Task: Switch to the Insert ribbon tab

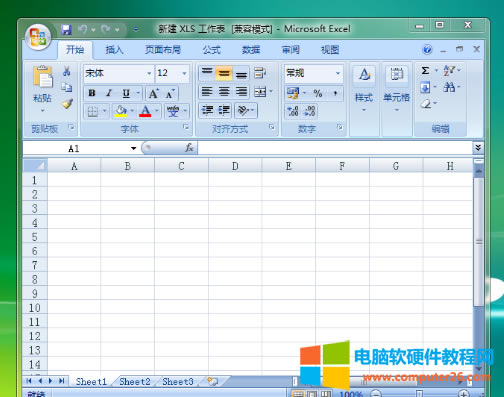Action: [114, 50]
